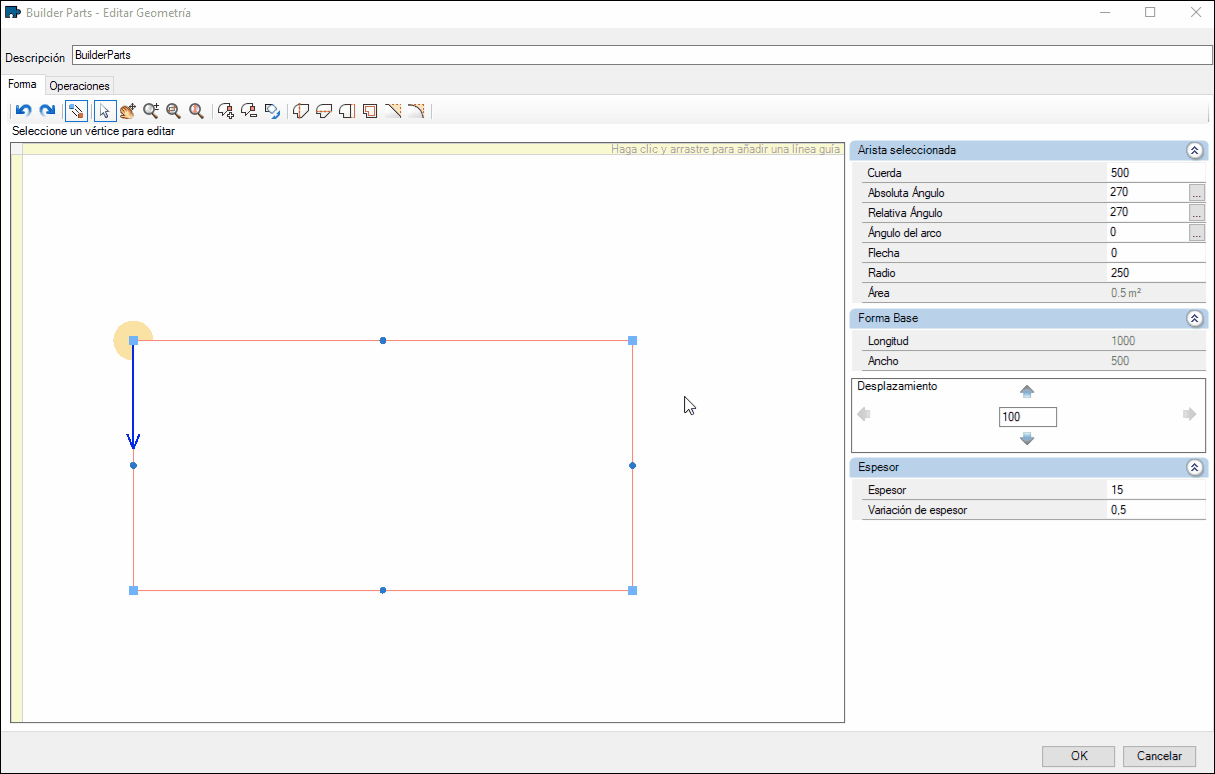The image size is (1215, 774).
Task: Click the add vertex icon
Action: point(226,111)
